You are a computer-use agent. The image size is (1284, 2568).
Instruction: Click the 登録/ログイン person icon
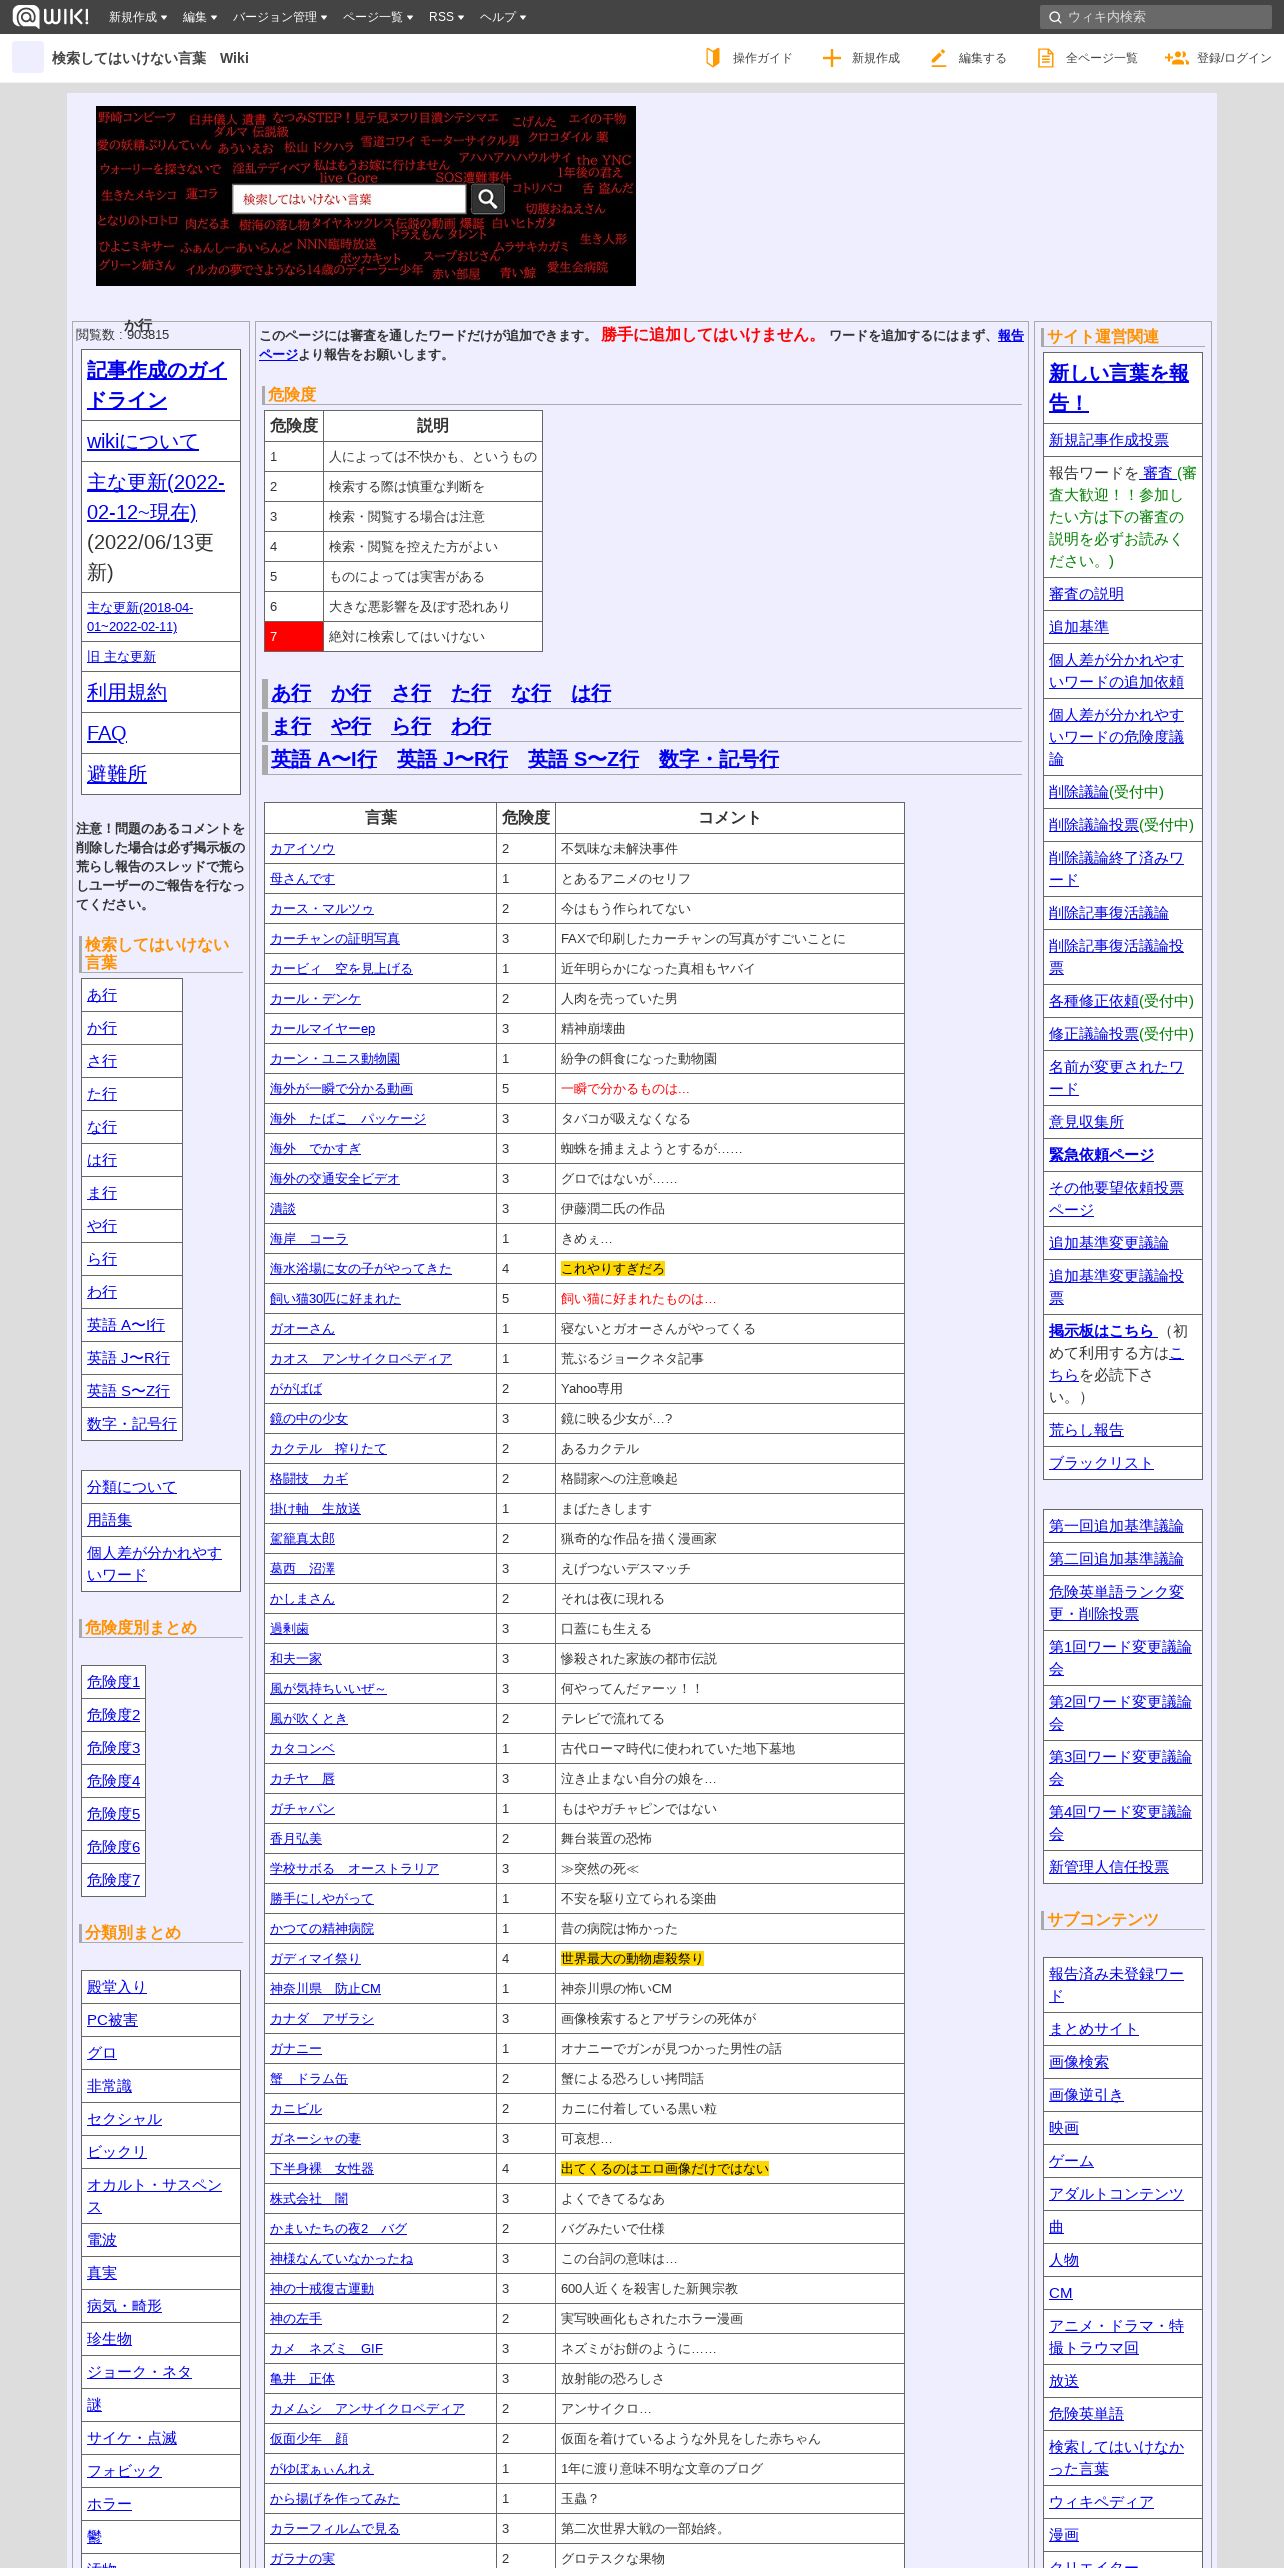click(x=1176, y=58)
